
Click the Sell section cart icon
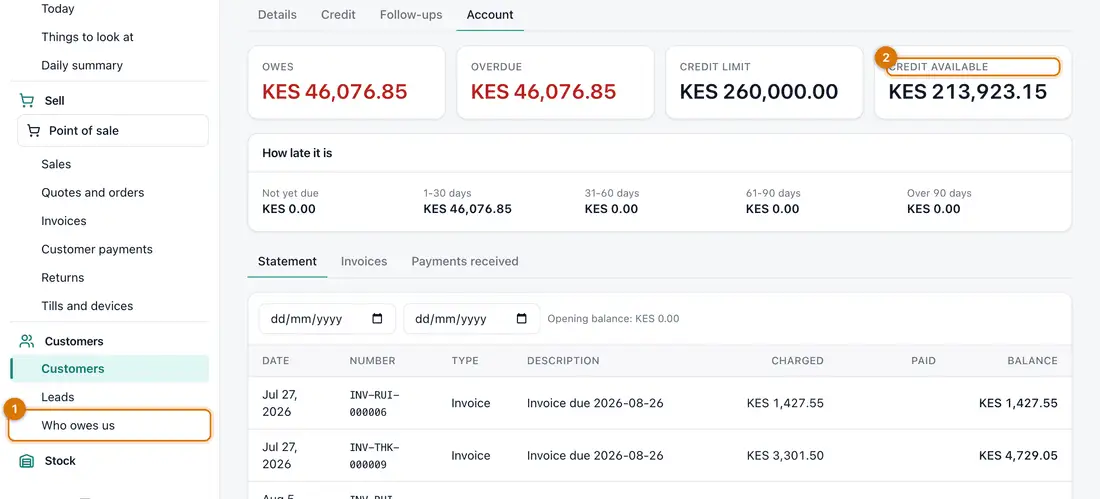[x=27, y=101]
